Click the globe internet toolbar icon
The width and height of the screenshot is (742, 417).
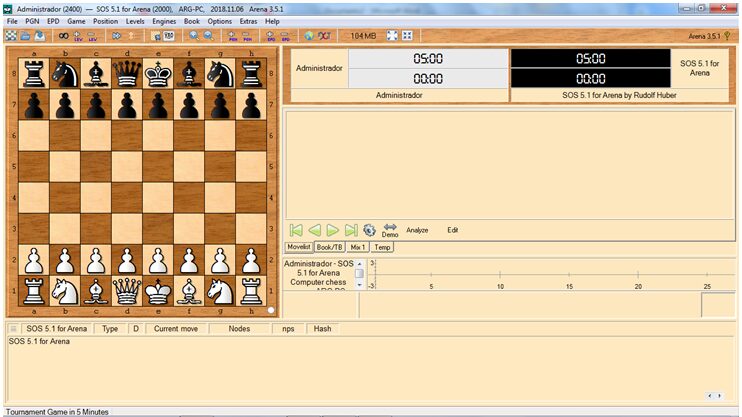[x=309, y=36]
